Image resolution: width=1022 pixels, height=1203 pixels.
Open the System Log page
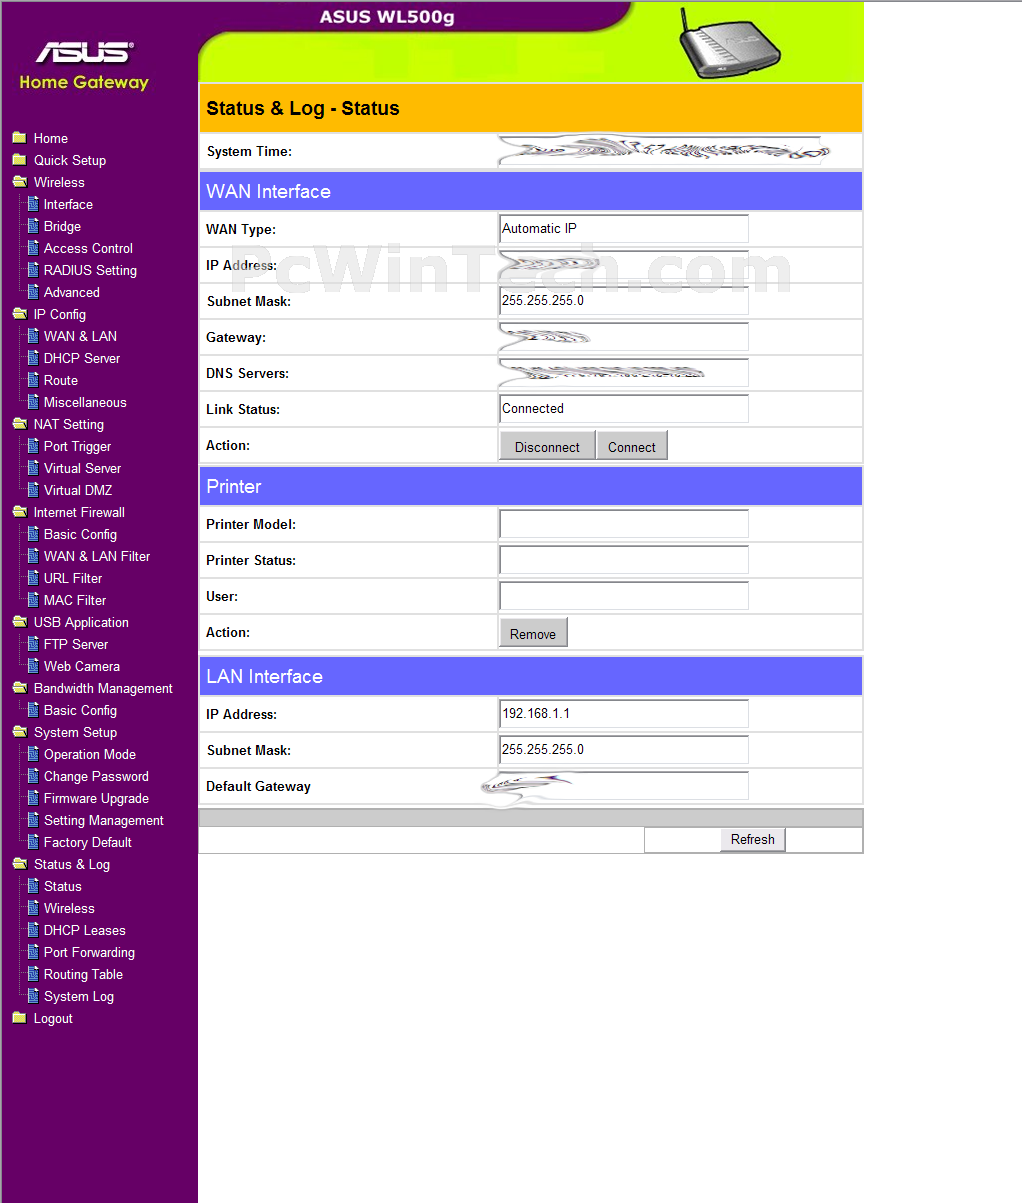[x=79, y=996]
